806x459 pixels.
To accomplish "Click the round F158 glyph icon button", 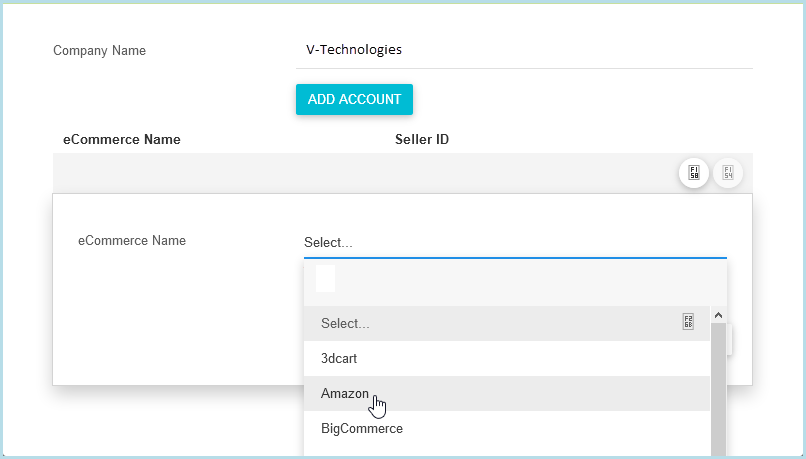I will 693,173.
